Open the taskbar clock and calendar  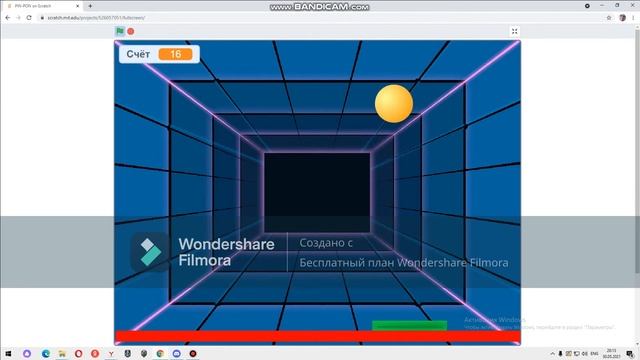(611, 353)
